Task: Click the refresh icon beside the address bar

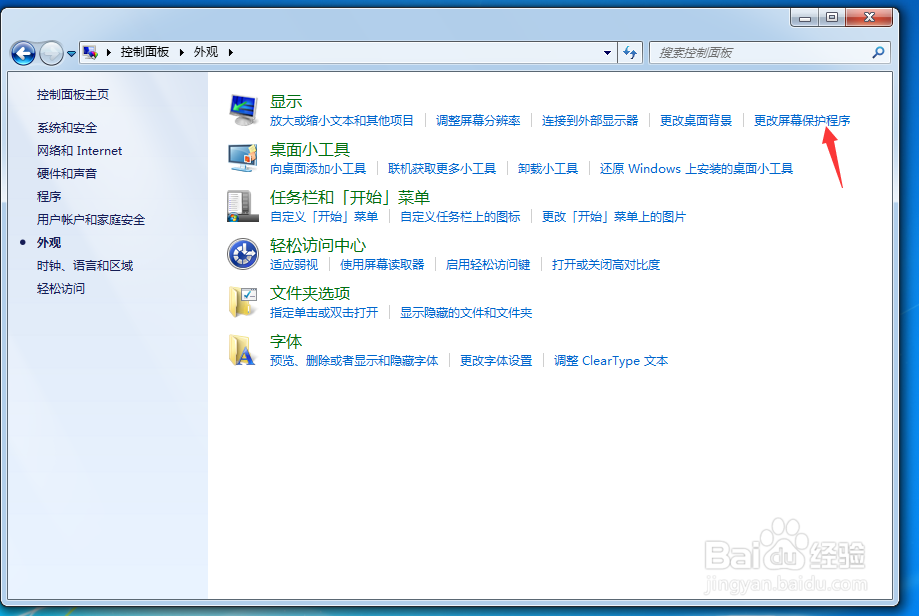Action: click(630, 52)
